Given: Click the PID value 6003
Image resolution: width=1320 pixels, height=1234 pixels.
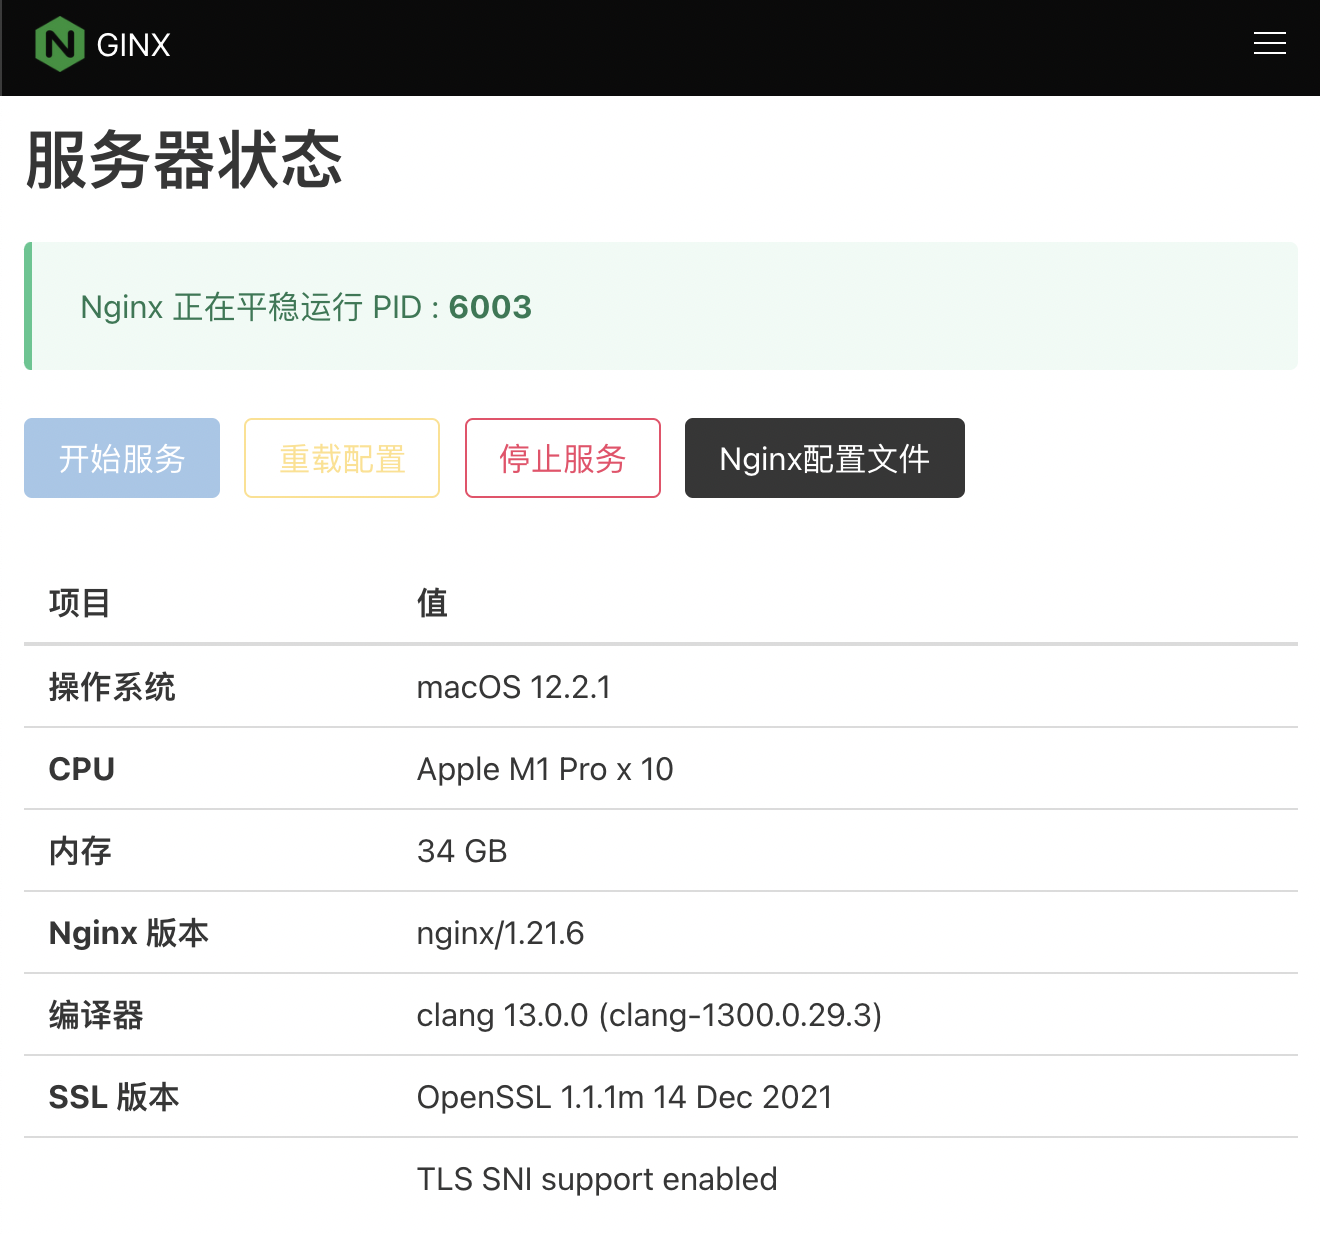Looking at the screenshot, I should click(x=490, y=307).
